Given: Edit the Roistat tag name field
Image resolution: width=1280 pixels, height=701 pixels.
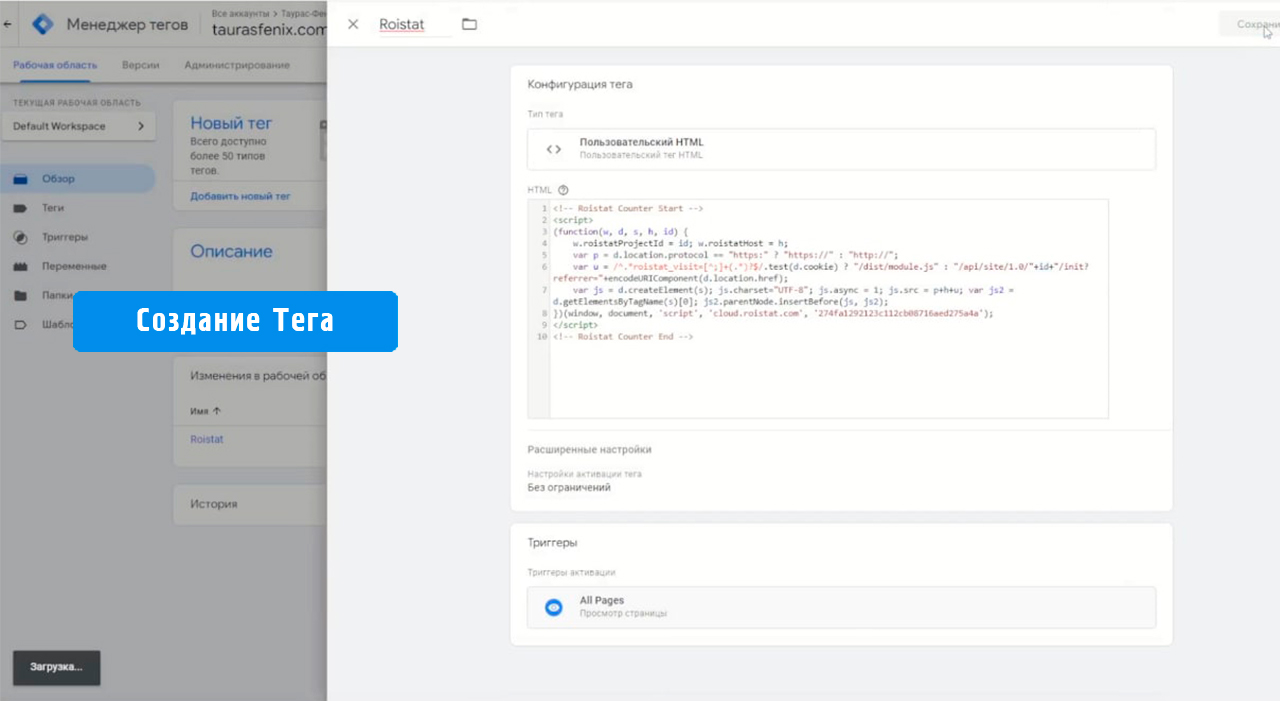Looking at the screenshot, I should 414,24.
